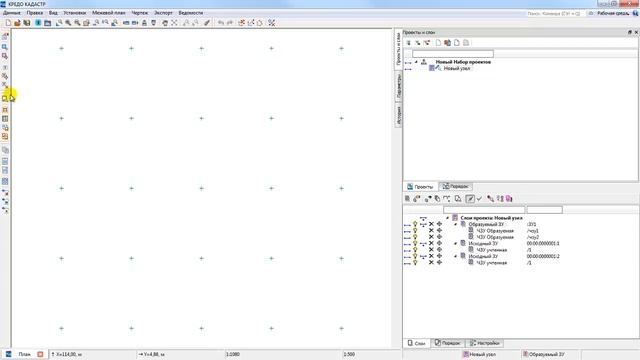This screenshot has height=360, width=640.
Task: Click the move cross icon on Образуемый ЗУ row
Action: pyautogui.click(x=439, y=224)
